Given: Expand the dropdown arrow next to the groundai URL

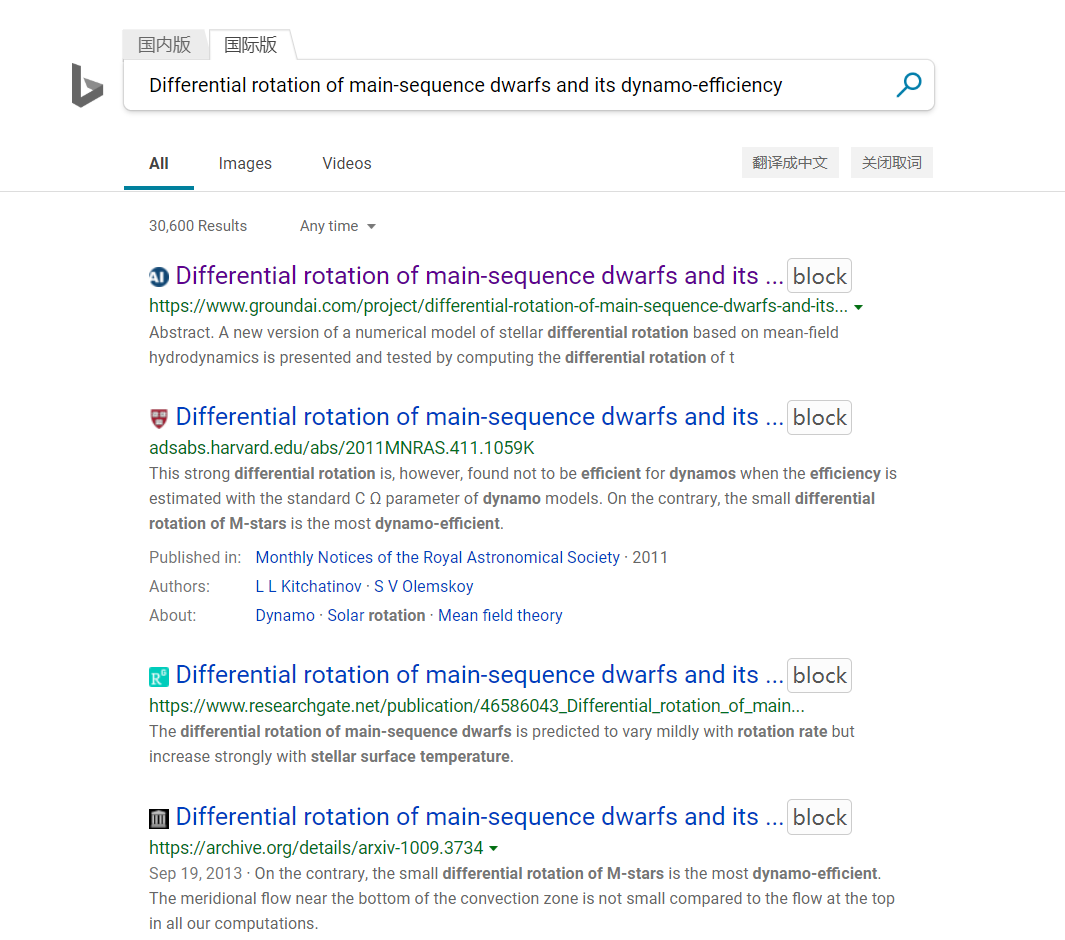Looking at the screenshot, I should click(858, 307).
